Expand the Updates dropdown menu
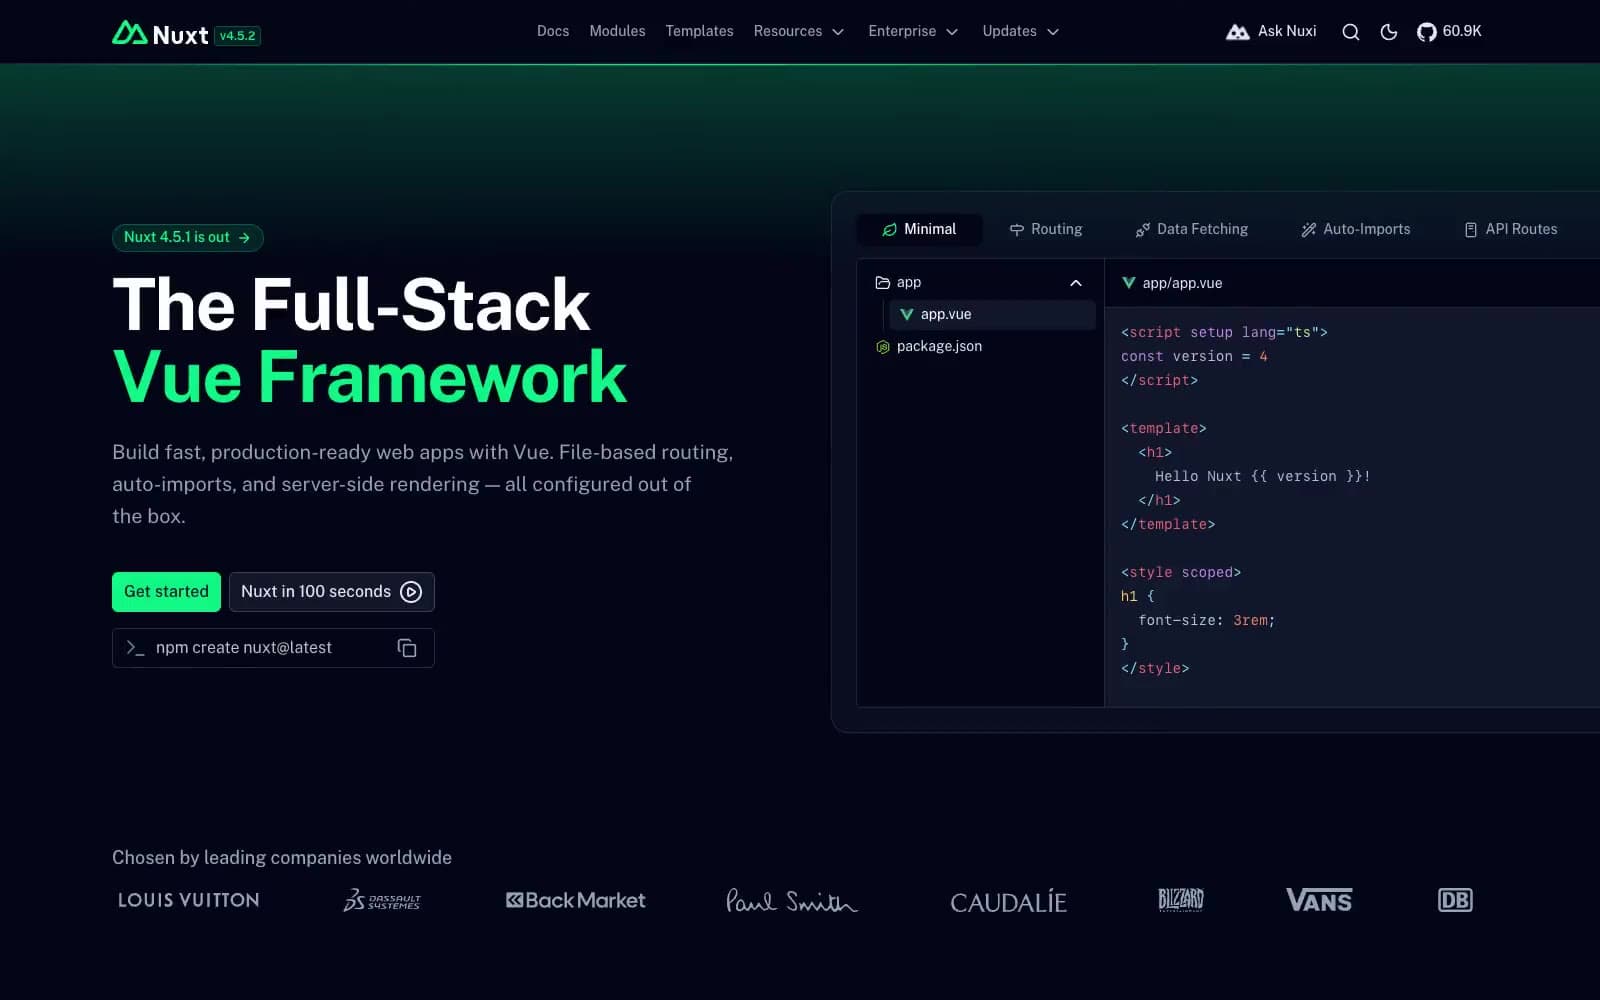Viewport: 1600px width, 1000px height. coord(1021,32)
